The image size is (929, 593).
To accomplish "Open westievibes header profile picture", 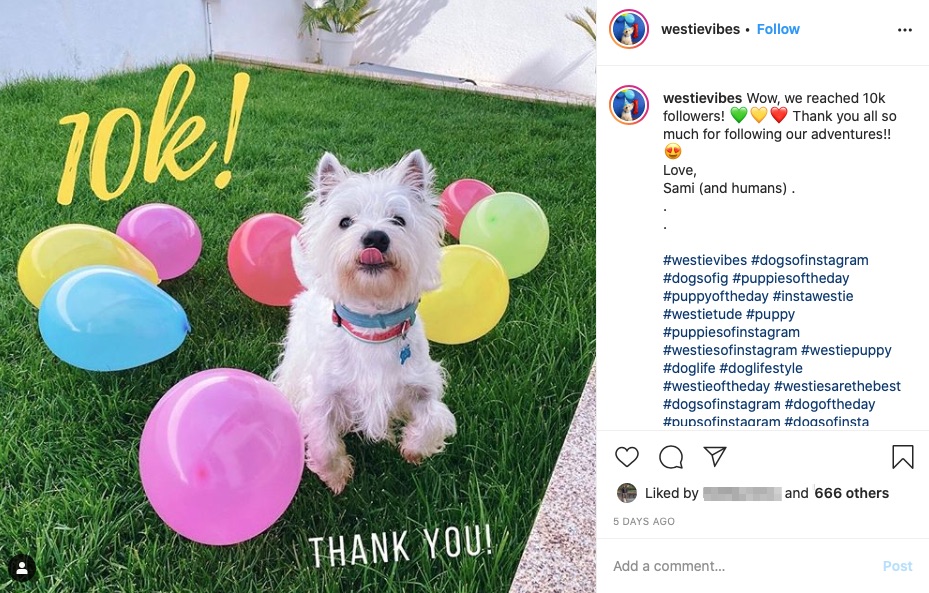I will [x=629, y=29].
